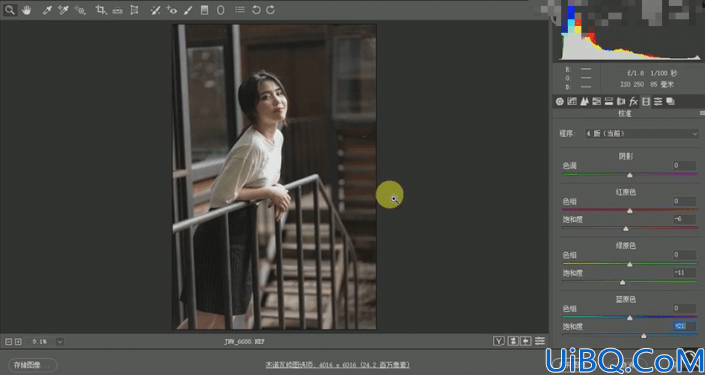Click the red primary hue value field
705x375 pixels.
click(684, 201)
